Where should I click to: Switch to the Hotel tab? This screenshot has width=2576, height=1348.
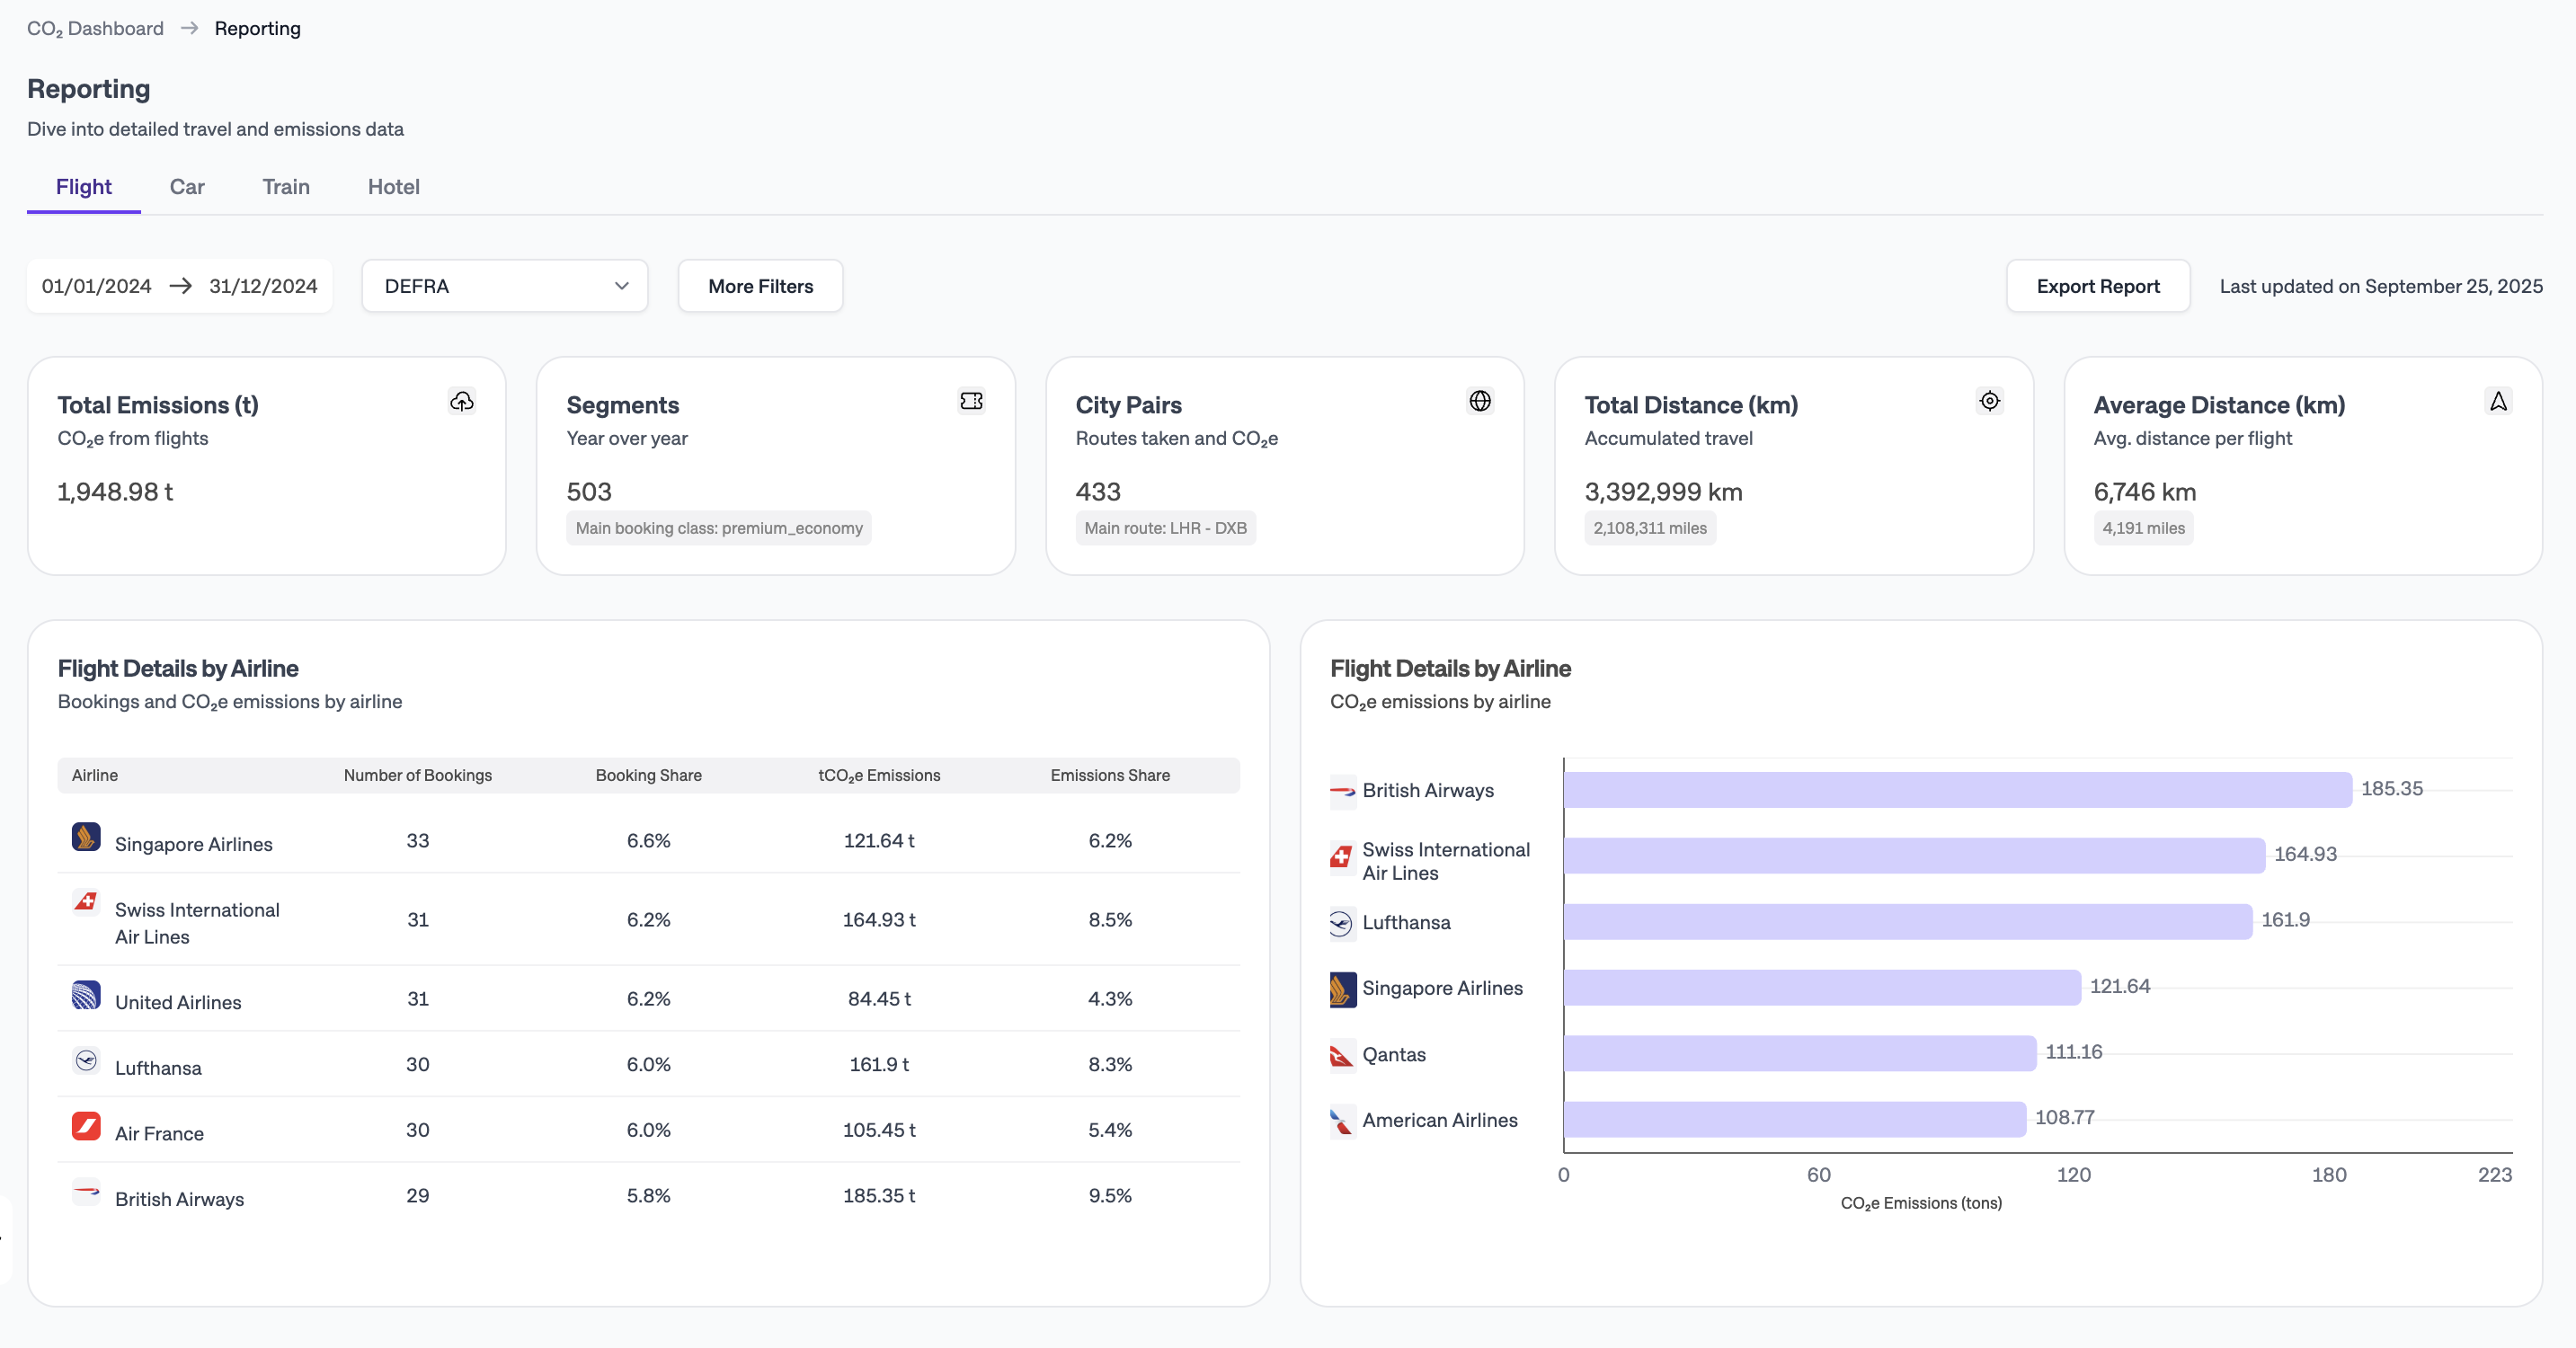[x=393, y=187]
